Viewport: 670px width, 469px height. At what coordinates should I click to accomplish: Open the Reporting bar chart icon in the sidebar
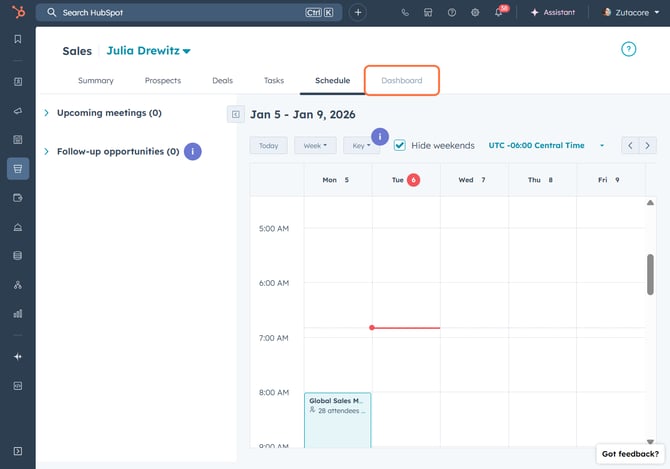tap(17, 313)
